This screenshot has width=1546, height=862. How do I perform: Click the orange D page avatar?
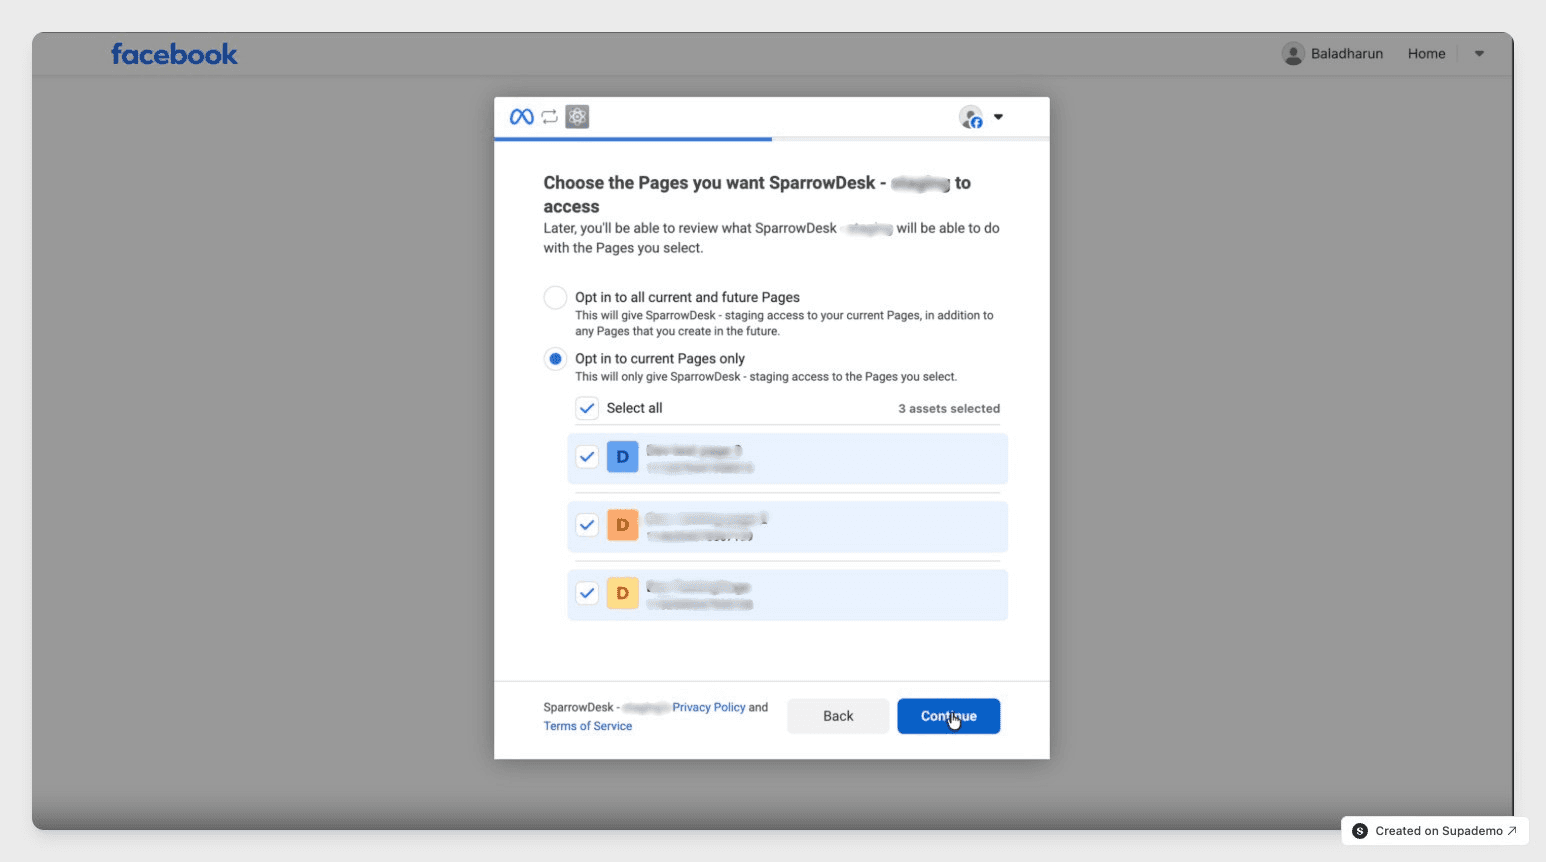622,525
